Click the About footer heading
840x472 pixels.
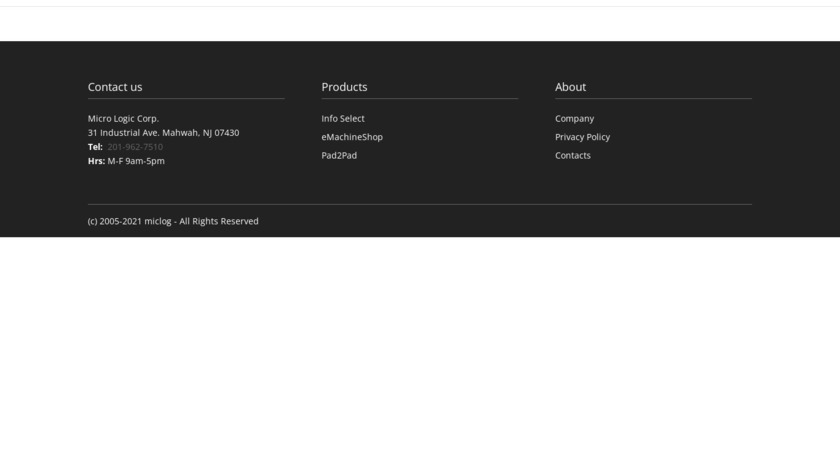click(x=570, y=87)
